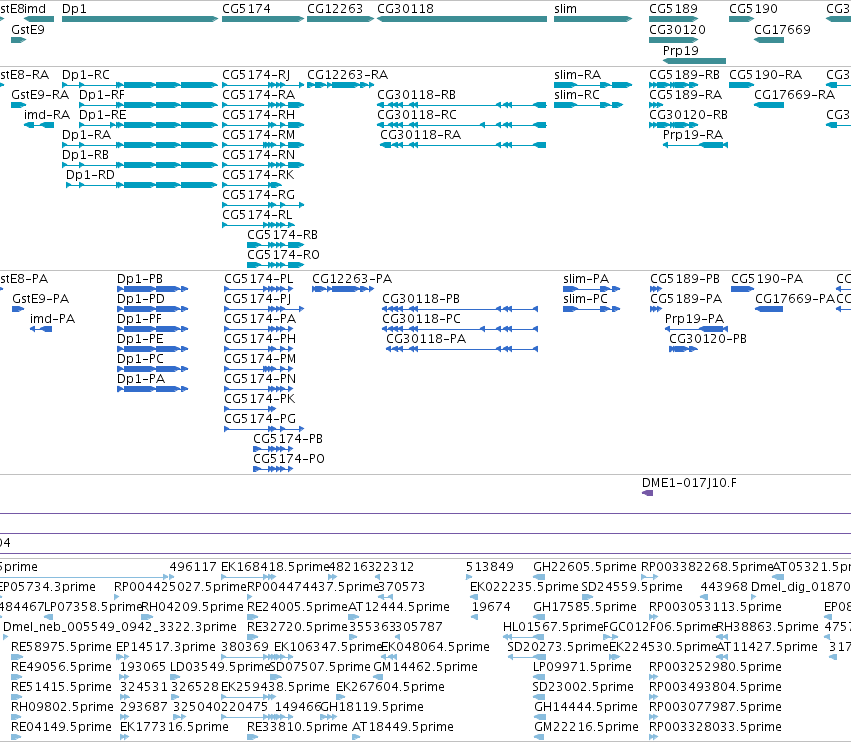This screenshot has width=851, height=742.
Task: Select transcript GstE9-RA
Action: pos(18,105)
